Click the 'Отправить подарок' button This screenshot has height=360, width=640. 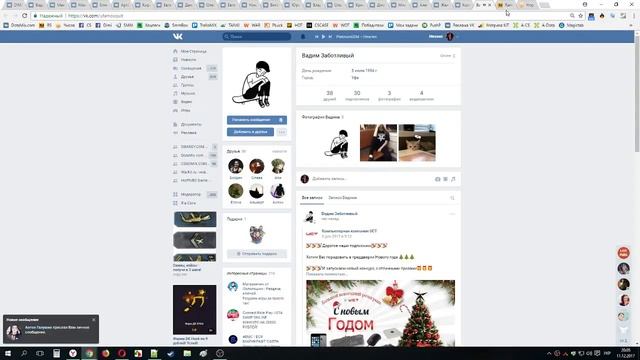[257, 253]
